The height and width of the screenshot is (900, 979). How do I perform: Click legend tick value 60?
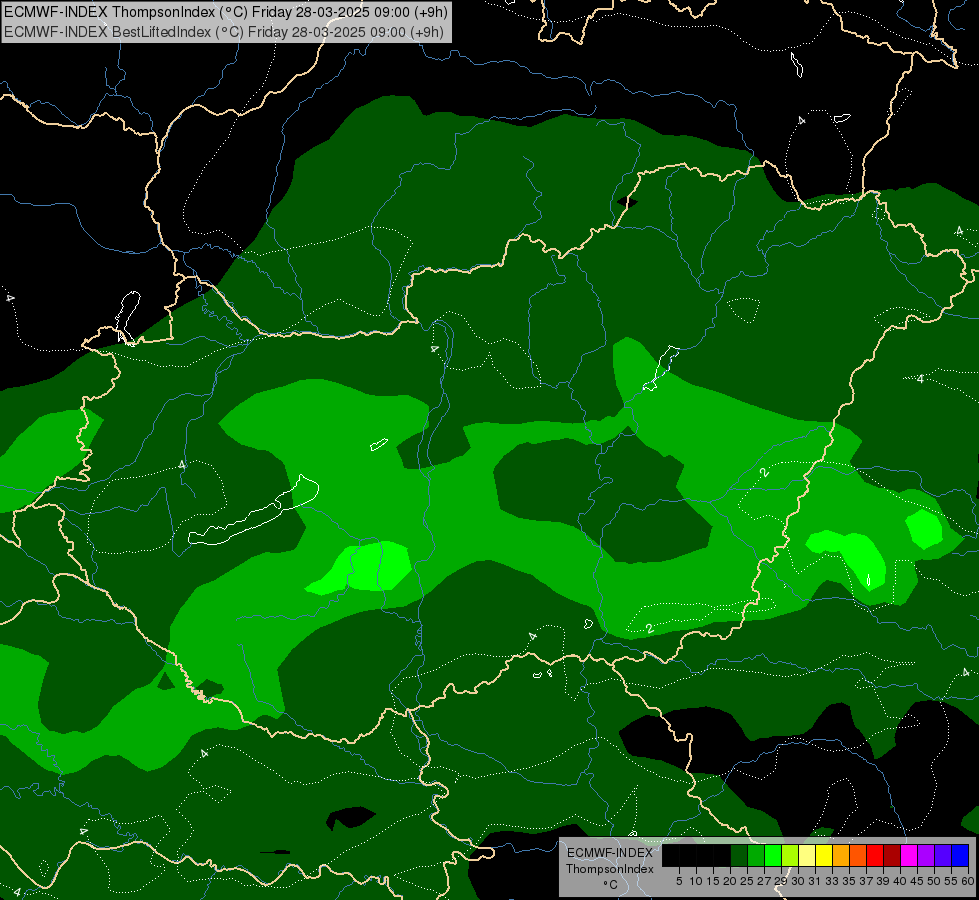coord(968,881)
